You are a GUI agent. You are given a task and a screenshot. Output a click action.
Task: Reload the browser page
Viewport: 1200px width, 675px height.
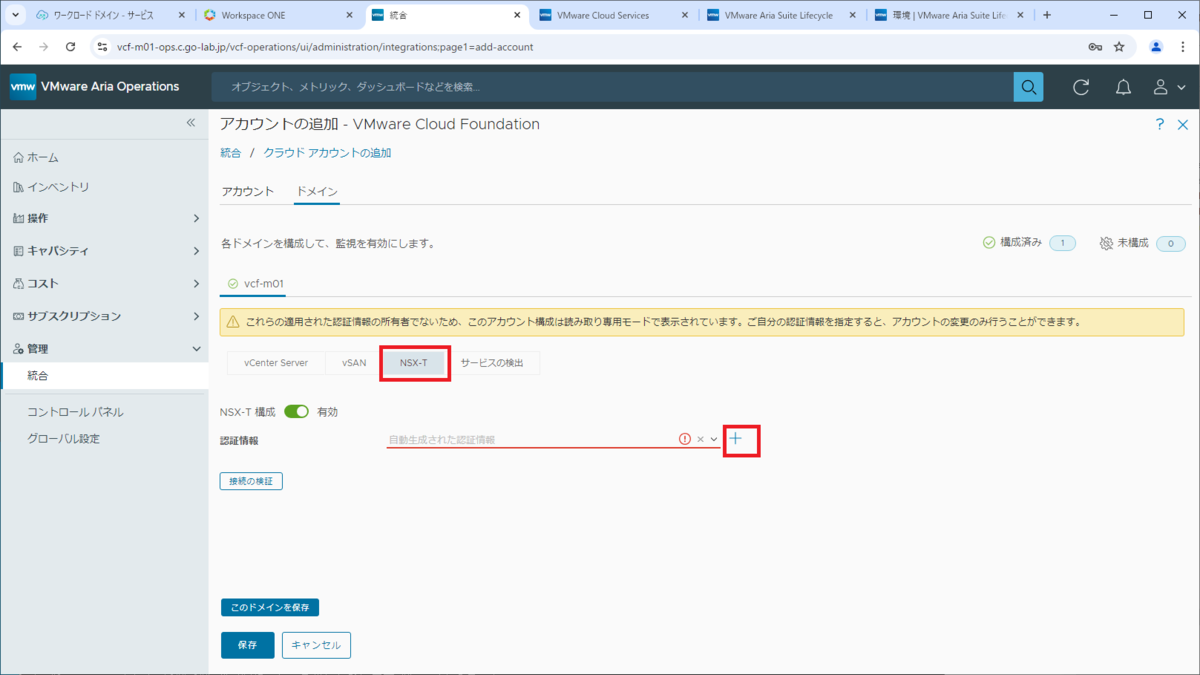pyautogui.click(x=70, y=47)
